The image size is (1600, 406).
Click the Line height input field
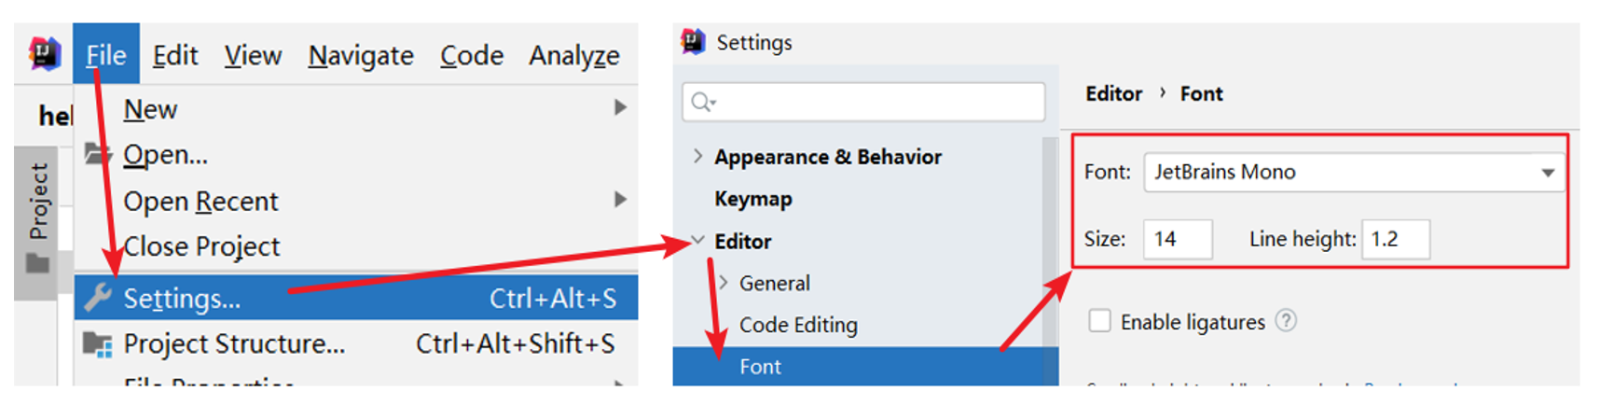coord(1395,239)
